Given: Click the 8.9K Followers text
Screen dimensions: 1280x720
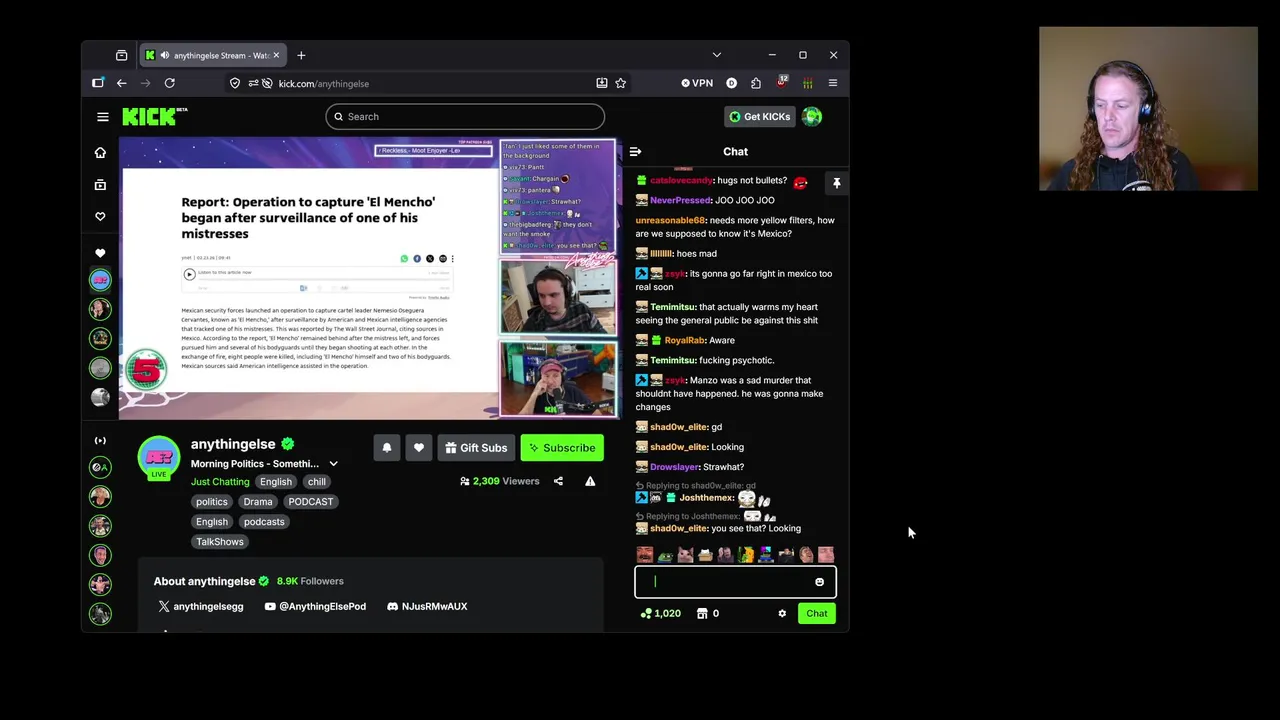Looking at the screenshot, I should 310,581.
